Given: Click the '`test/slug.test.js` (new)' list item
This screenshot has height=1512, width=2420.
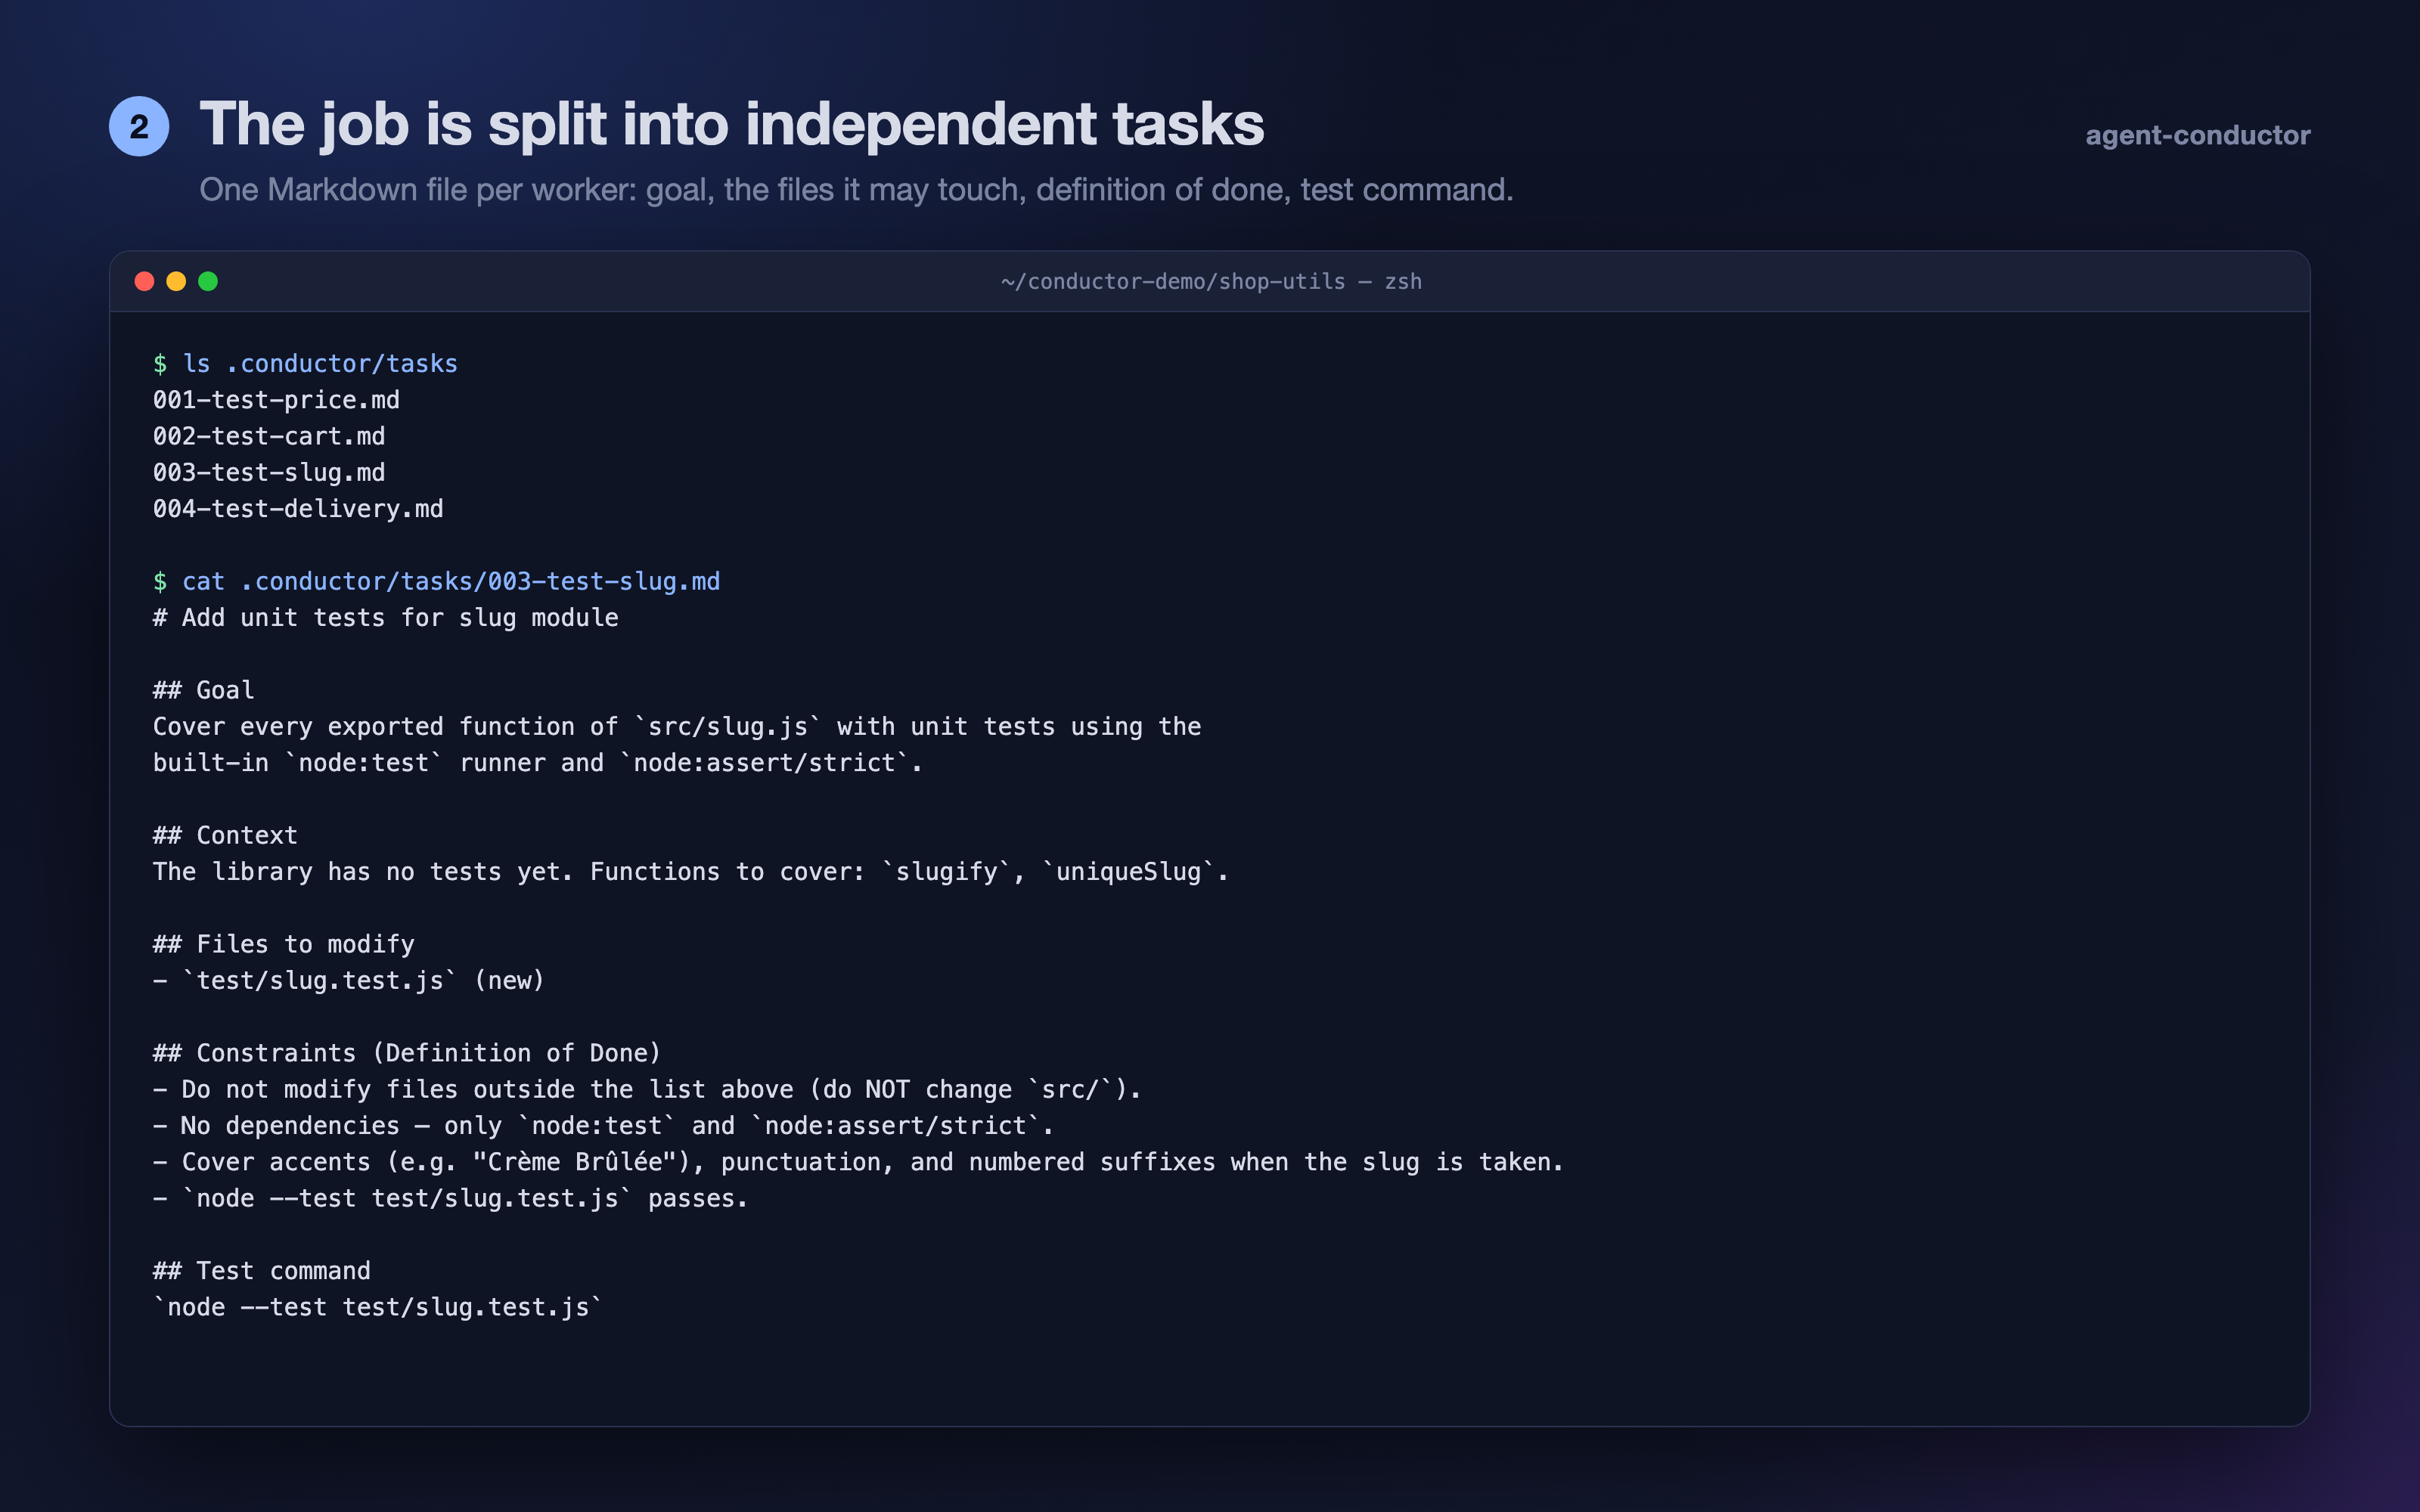Looking at the screenshot, I should point(349,981).
